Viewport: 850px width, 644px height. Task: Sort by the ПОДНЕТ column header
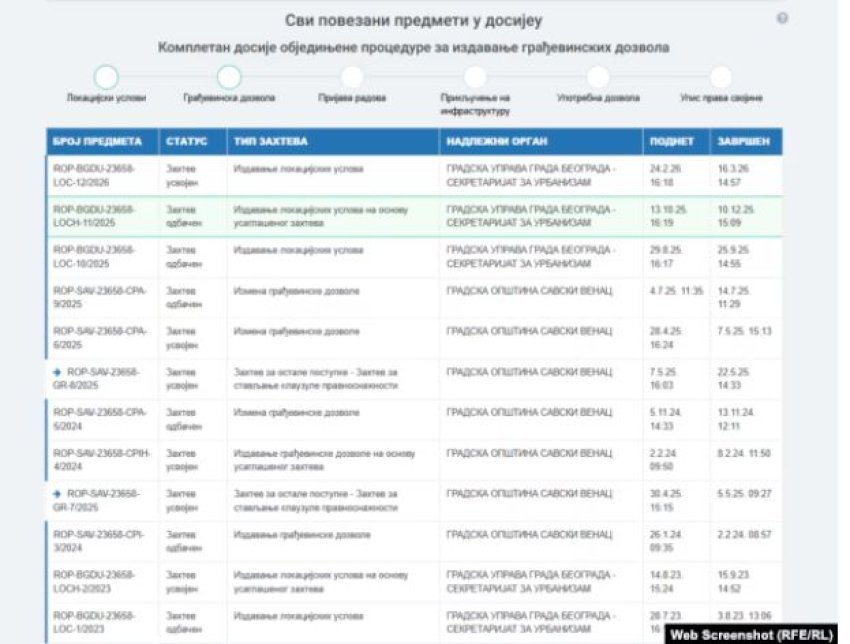click(x=671, y=142)
